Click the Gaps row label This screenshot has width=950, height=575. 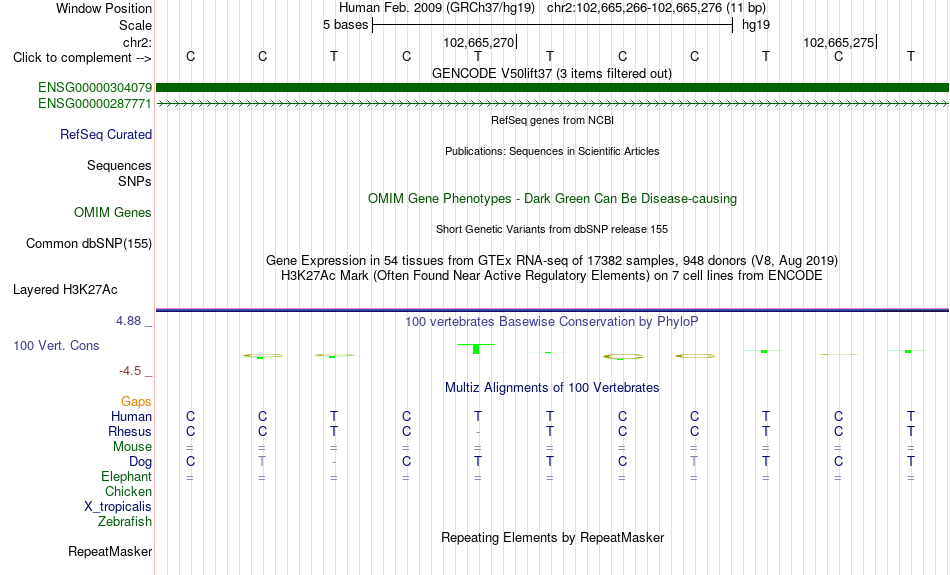136,402
